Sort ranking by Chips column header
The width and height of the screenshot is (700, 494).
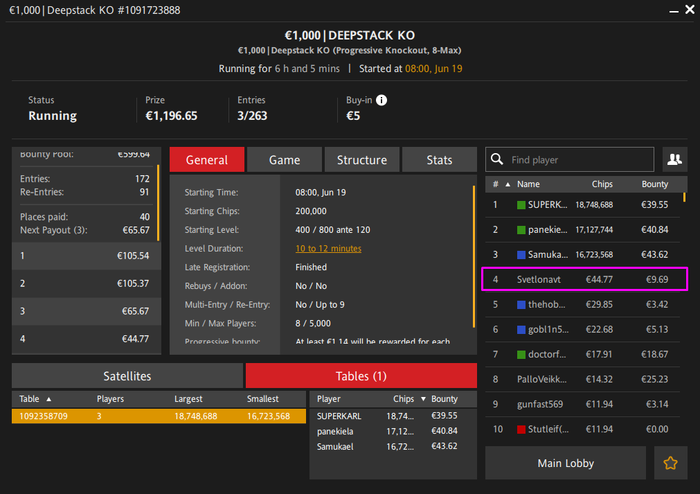pos(602,184)
